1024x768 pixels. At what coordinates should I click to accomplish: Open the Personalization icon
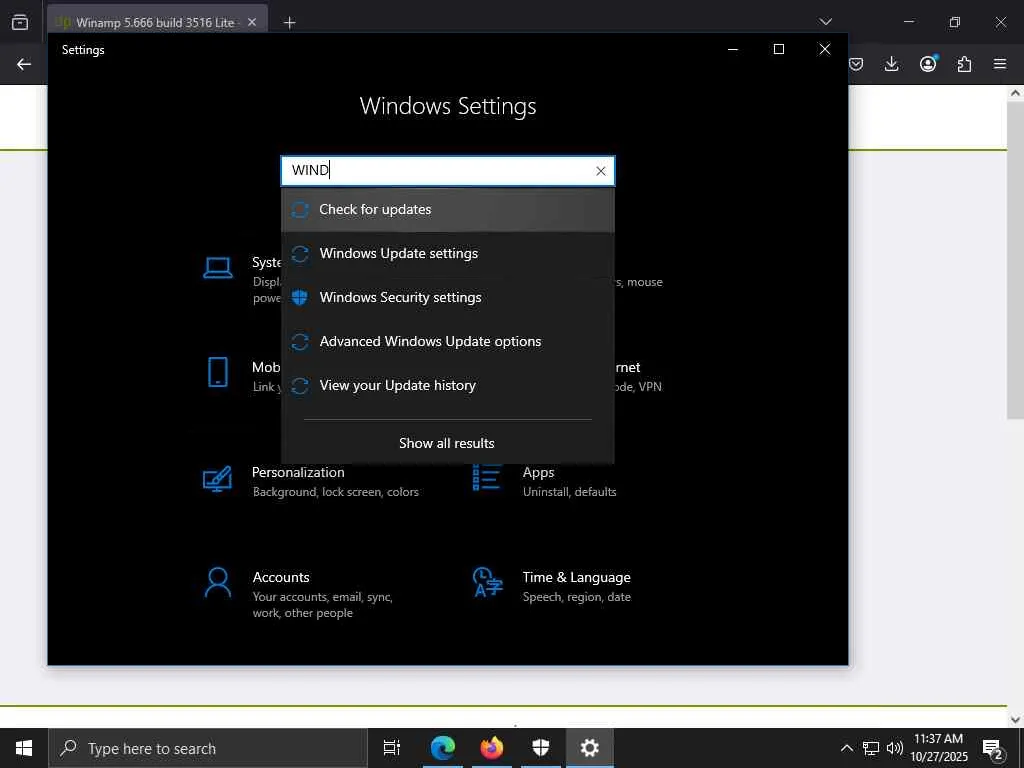(217, 479)
